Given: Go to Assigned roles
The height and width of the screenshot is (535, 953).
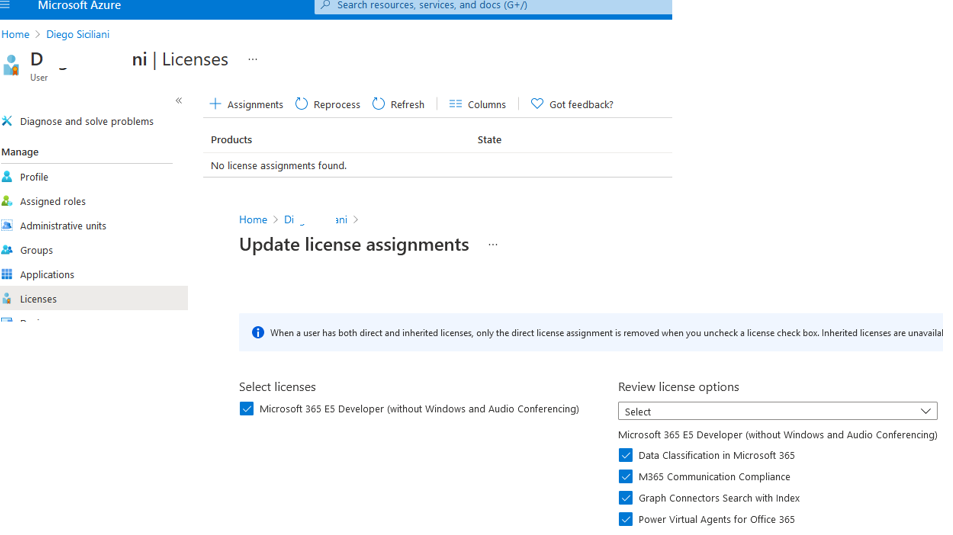Looking at the screenshot, I should click(x=53, y=201).
